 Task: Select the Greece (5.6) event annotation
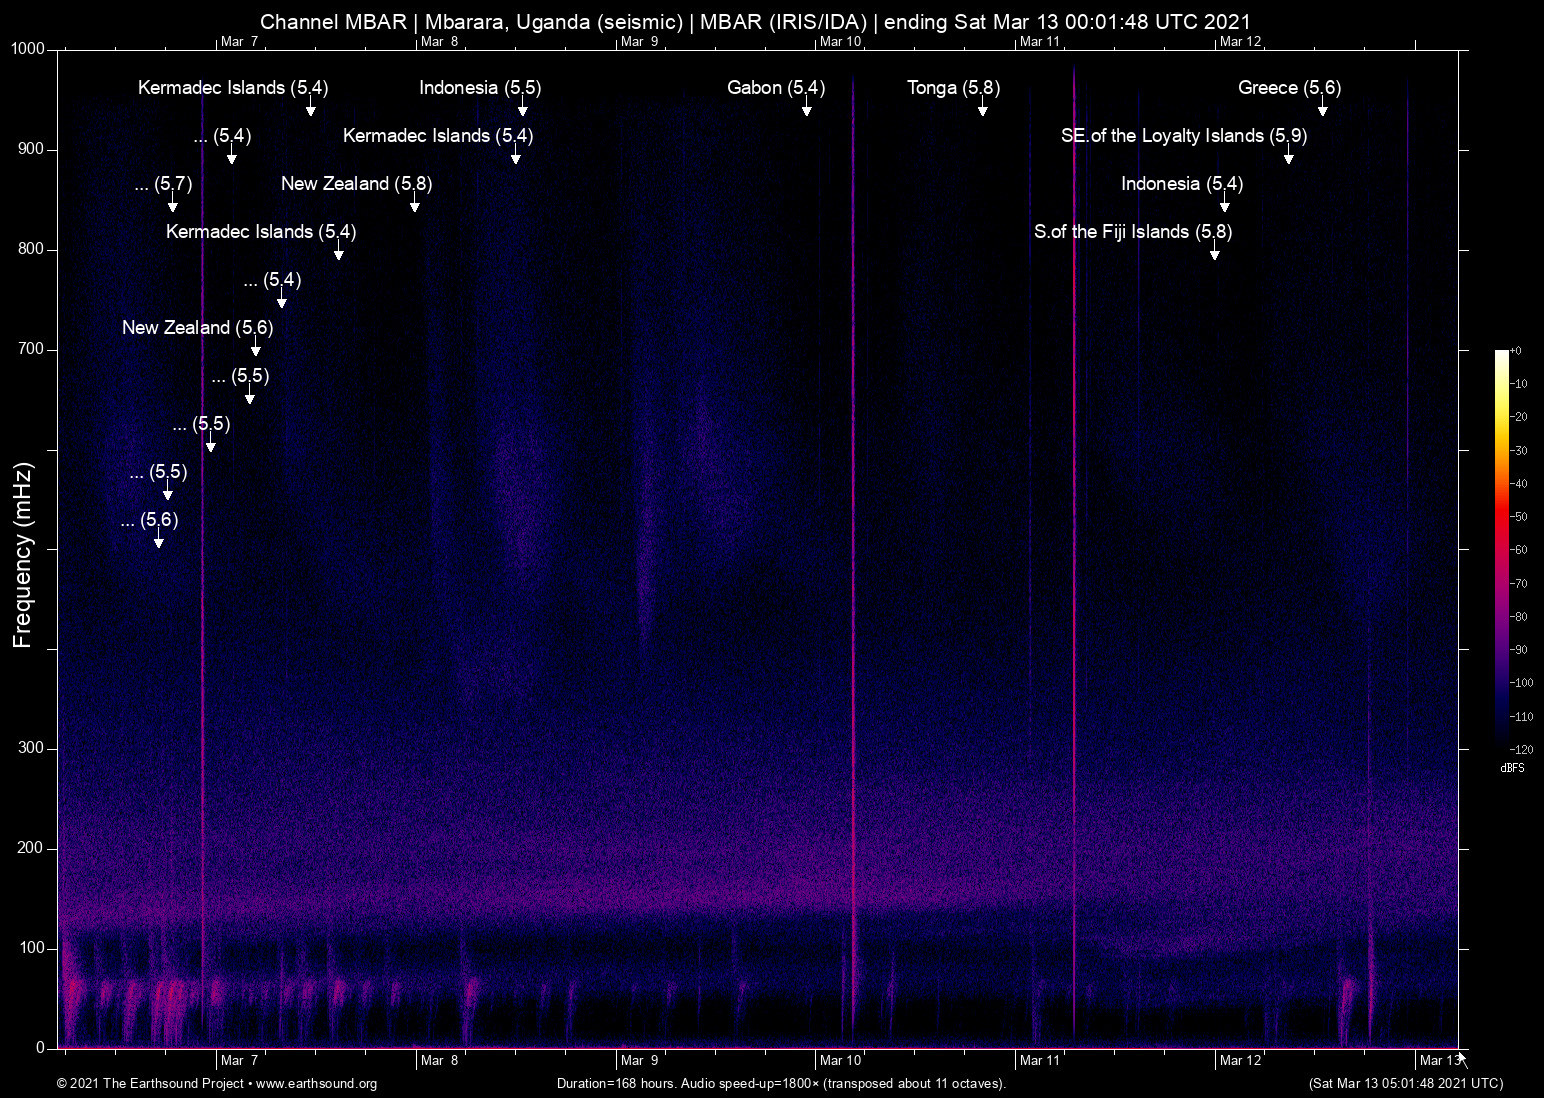click(1288, 88)
